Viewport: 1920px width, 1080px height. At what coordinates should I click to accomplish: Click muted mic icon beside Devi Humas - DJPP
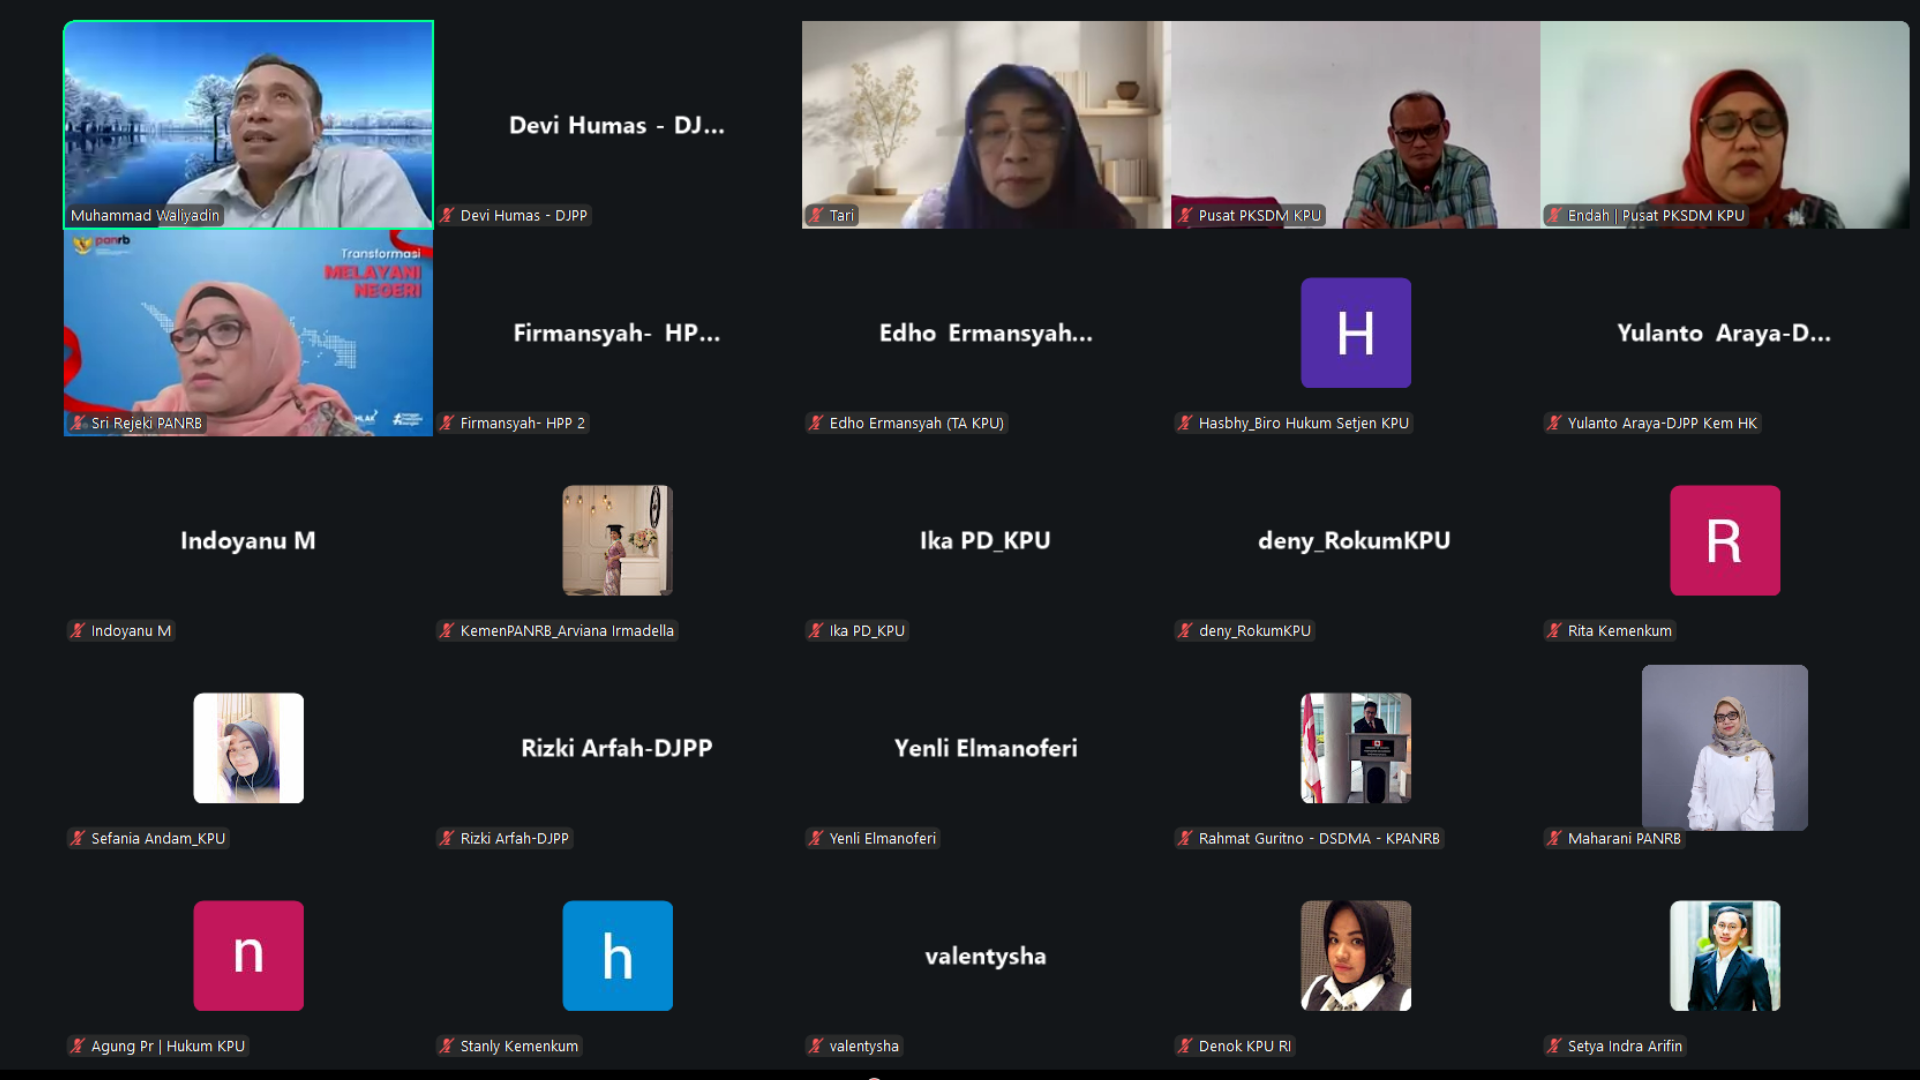(x=447, y=215)
